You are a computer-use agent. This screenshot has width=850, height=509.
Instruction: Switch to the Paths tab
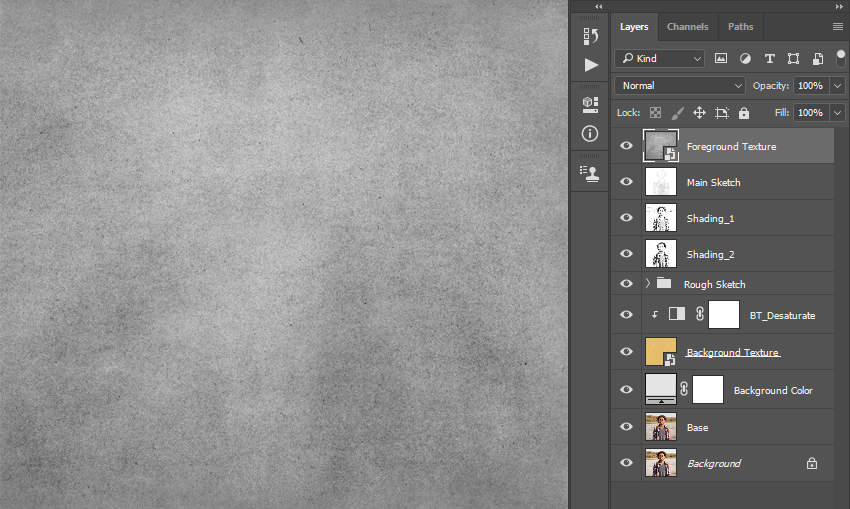point(740,27)
